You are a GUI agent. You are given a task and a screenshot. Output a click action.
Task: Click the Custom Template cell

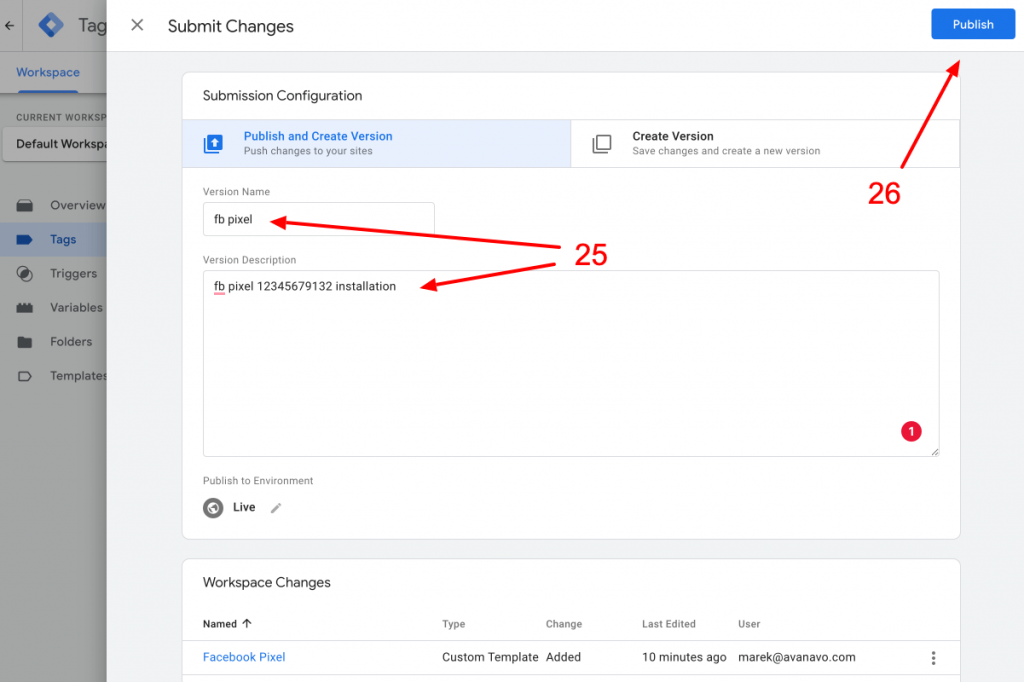point(490,657)
